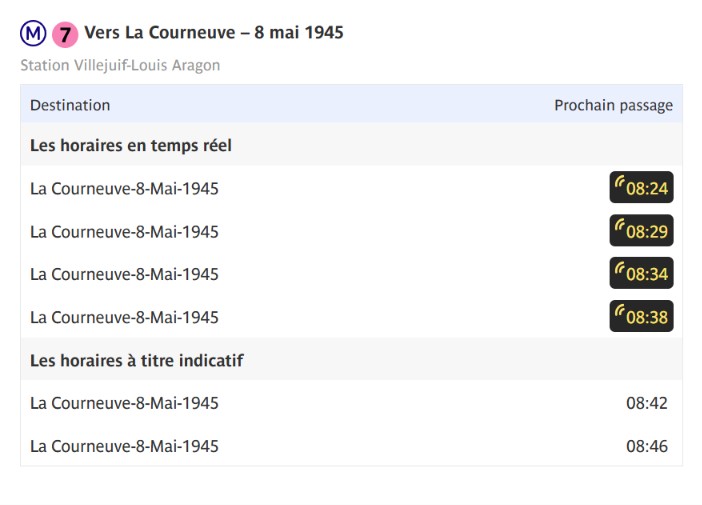Click the real-time signal icon beside 08:29
Screen dimensions: 702x505
coord(620,226)
